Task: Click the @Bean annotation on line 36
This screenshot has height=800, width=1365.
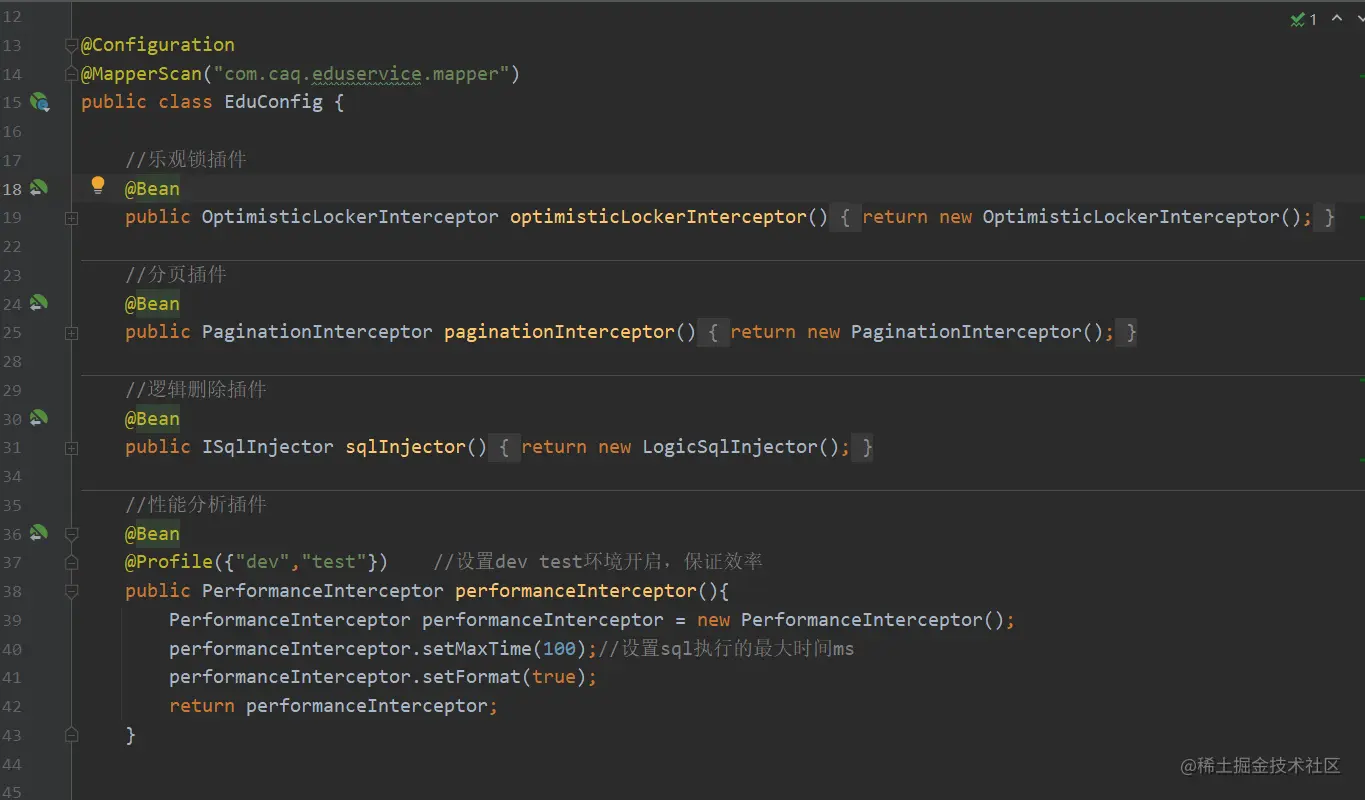Action: pyautogui.click(x=152, y=534)
